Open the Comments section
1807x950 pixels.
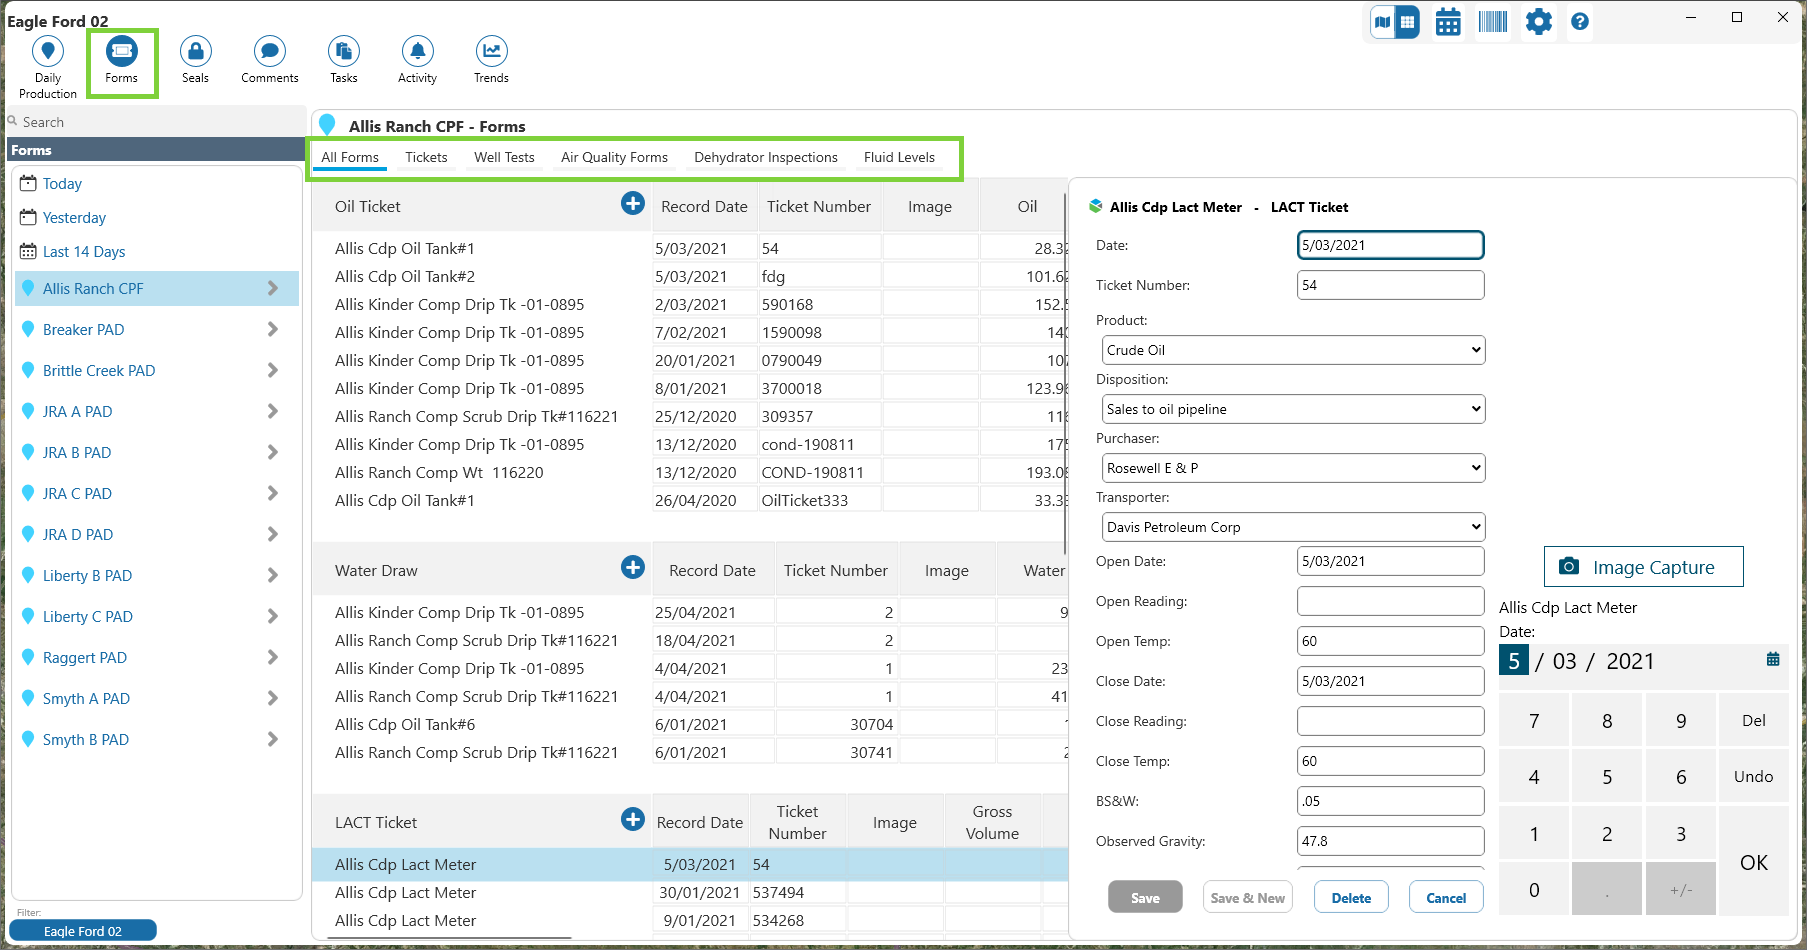point(269,52)
